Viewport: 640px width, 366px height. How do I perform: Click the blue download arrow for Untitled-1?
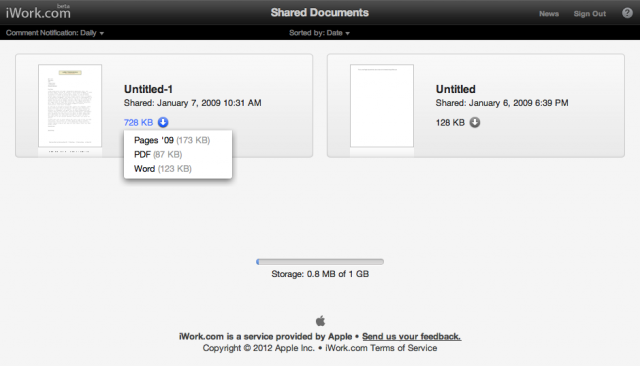(x=163, y=122)
